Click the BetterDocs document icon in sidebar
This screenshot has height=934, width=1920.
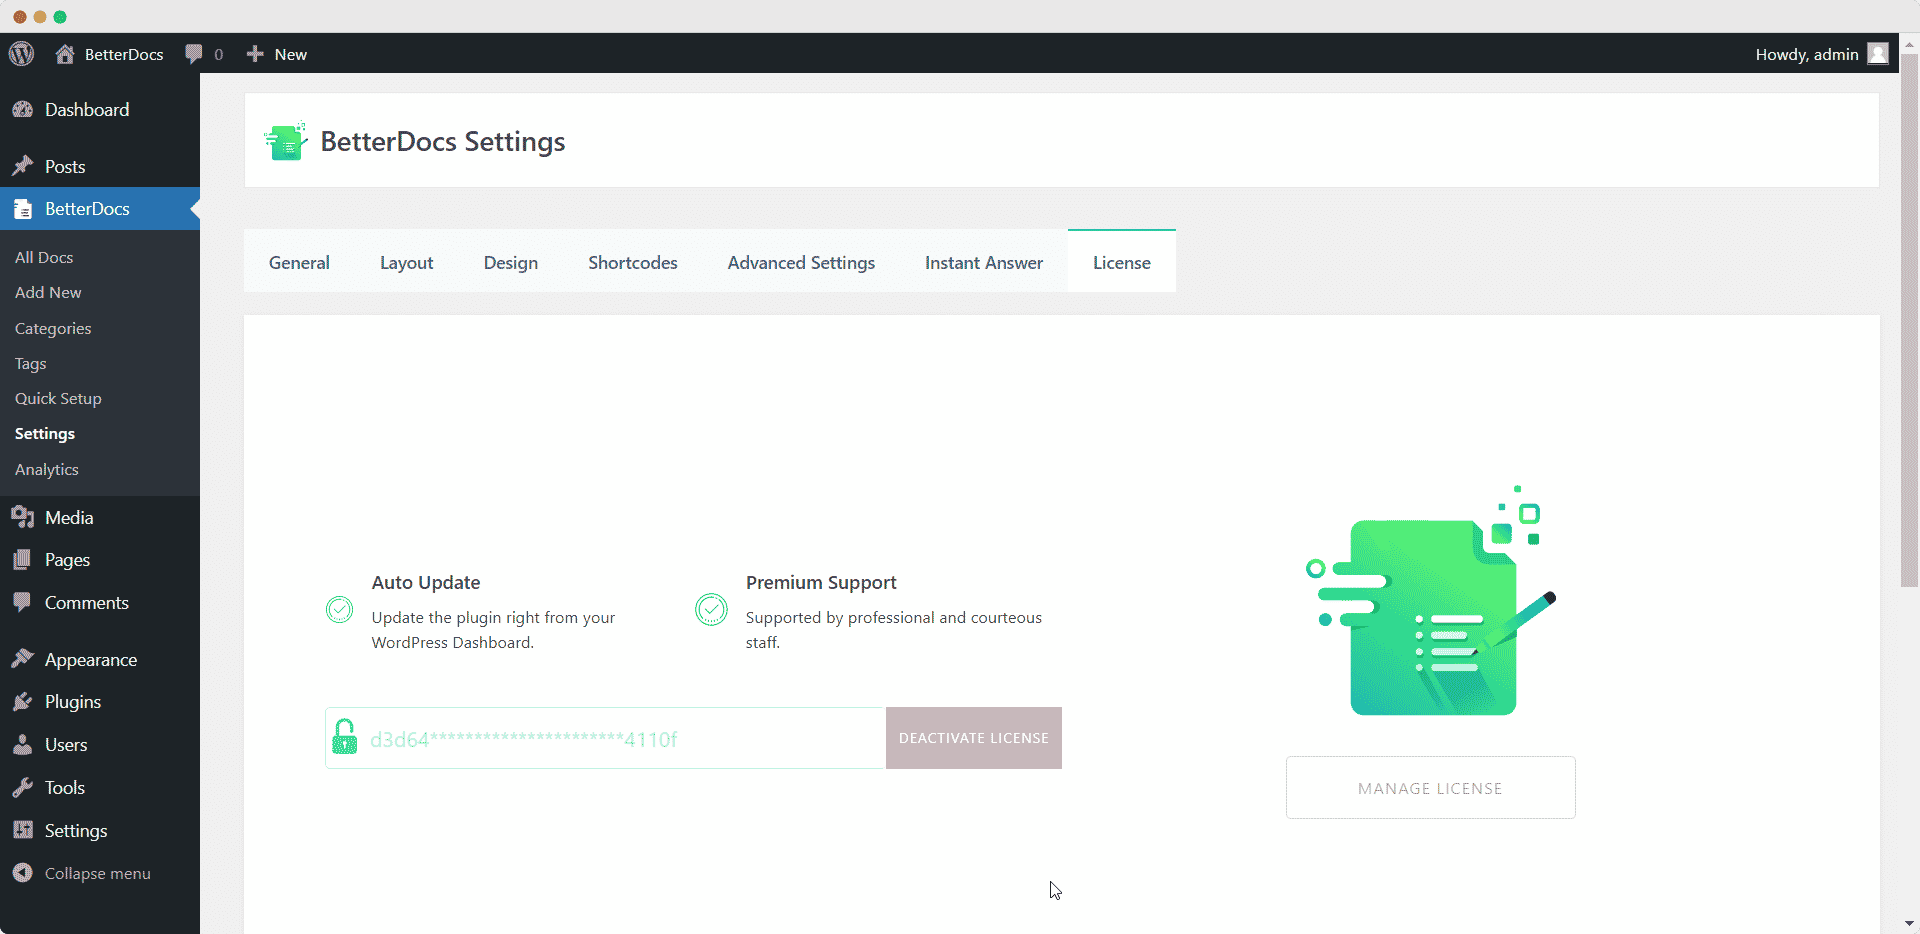[x=23, y=209]
